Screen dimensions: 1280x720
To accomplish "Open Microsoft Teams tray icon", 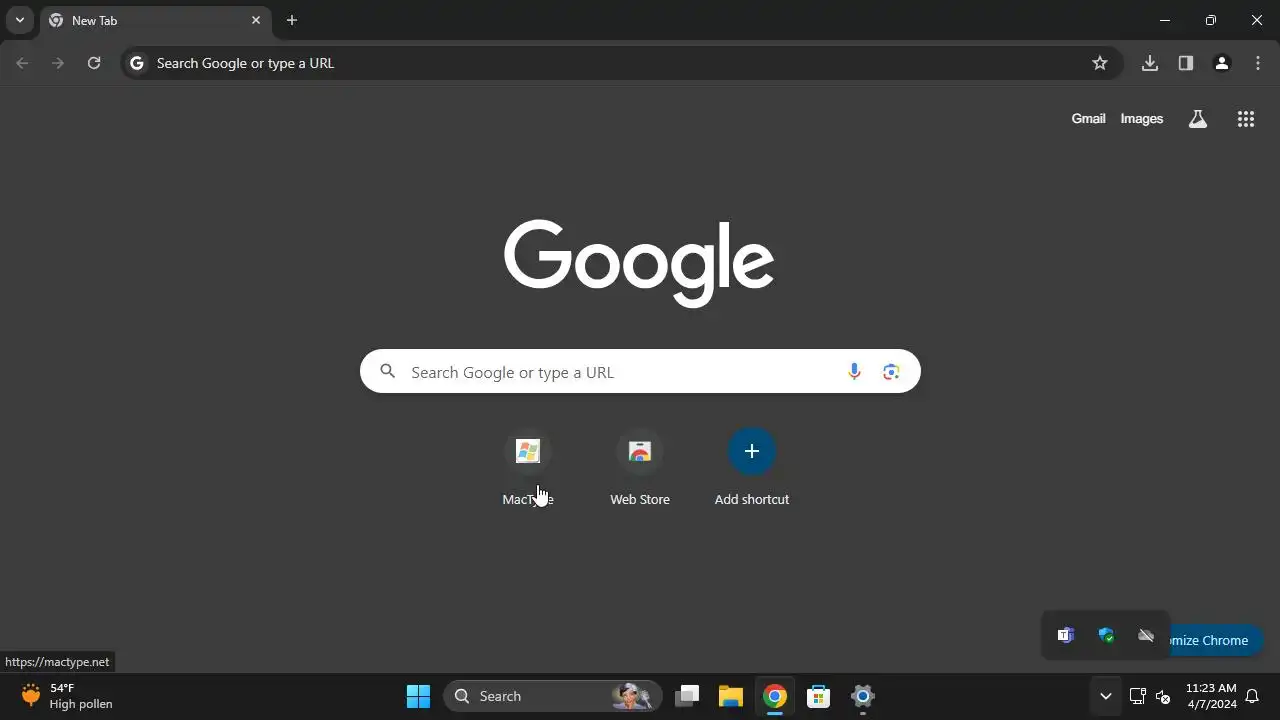I will pos(1066,635).
